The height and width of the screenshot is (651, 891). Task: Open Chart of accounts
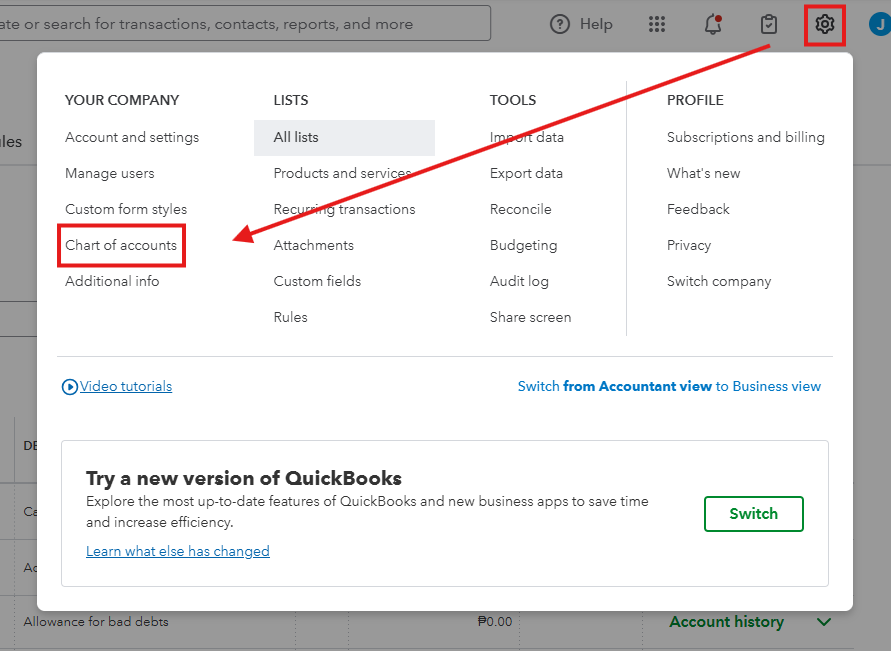121,245
